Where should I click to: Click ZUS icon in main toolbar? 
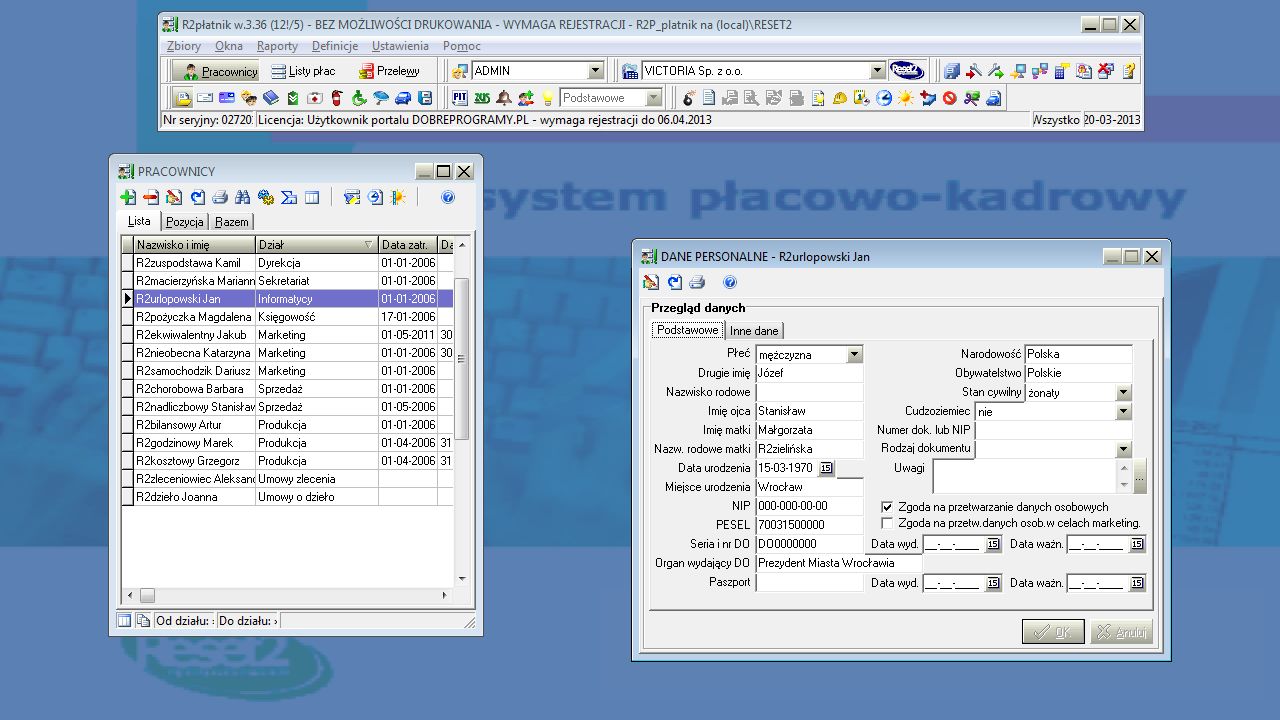point(482,98)
